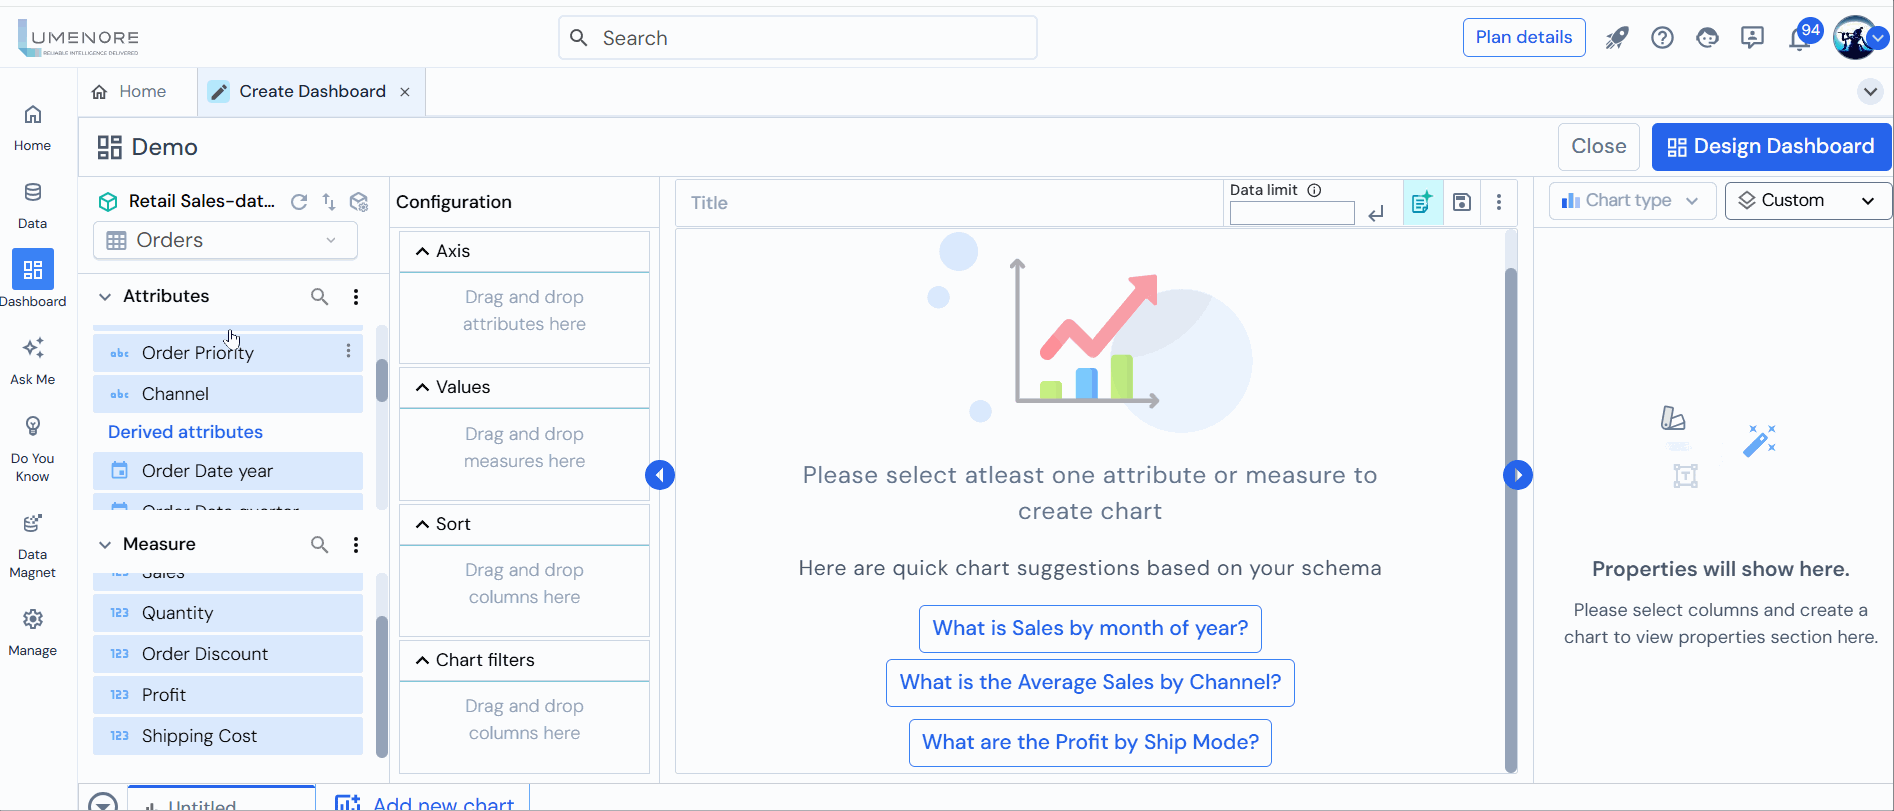Screen dimensions: 1894x811
Task: Expand the Chart type dropdown
Action: pyautogui.click(x=1631, y=200)
